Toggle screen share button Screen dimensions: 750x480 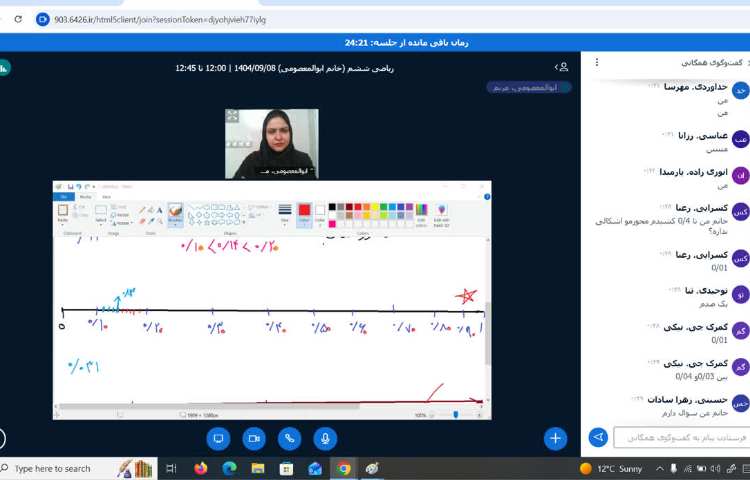219,438
